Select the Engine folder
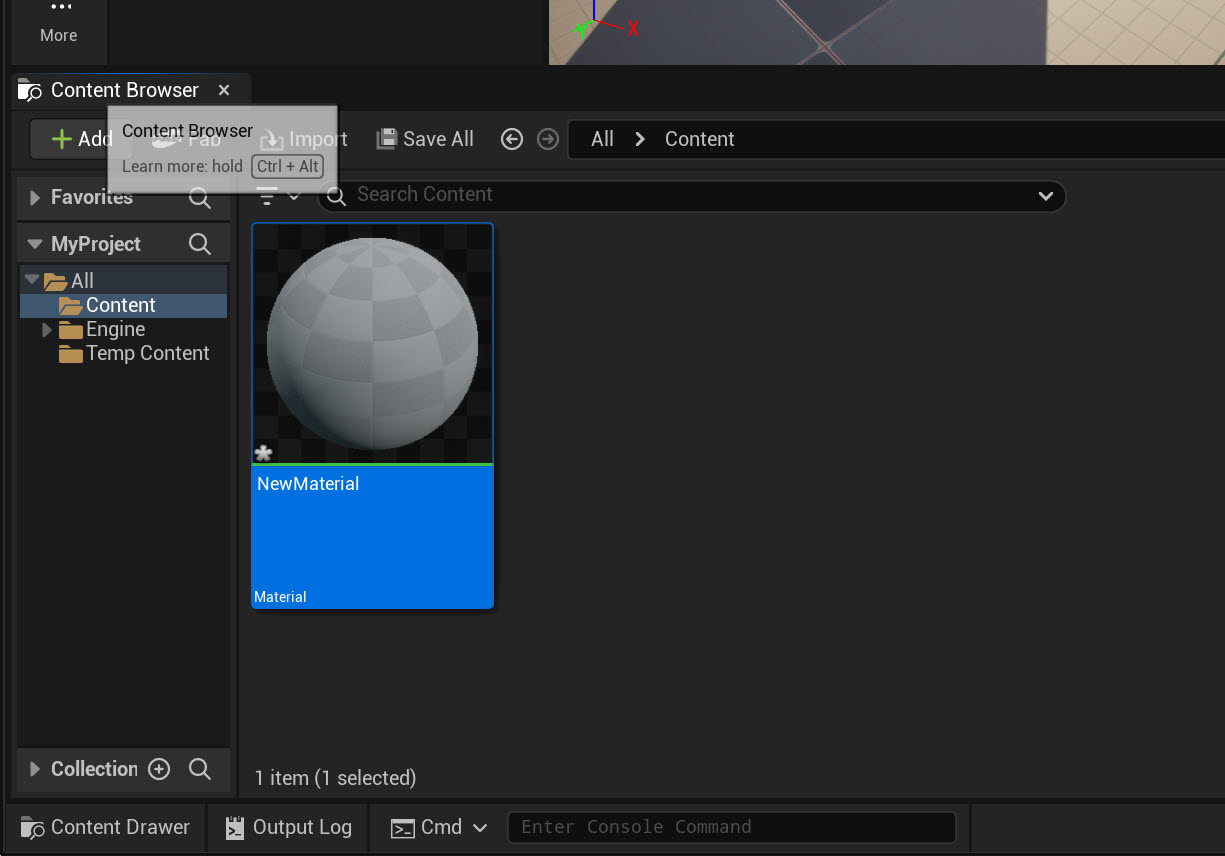This screenshot has height=856, width=1225. pos(115,329)
